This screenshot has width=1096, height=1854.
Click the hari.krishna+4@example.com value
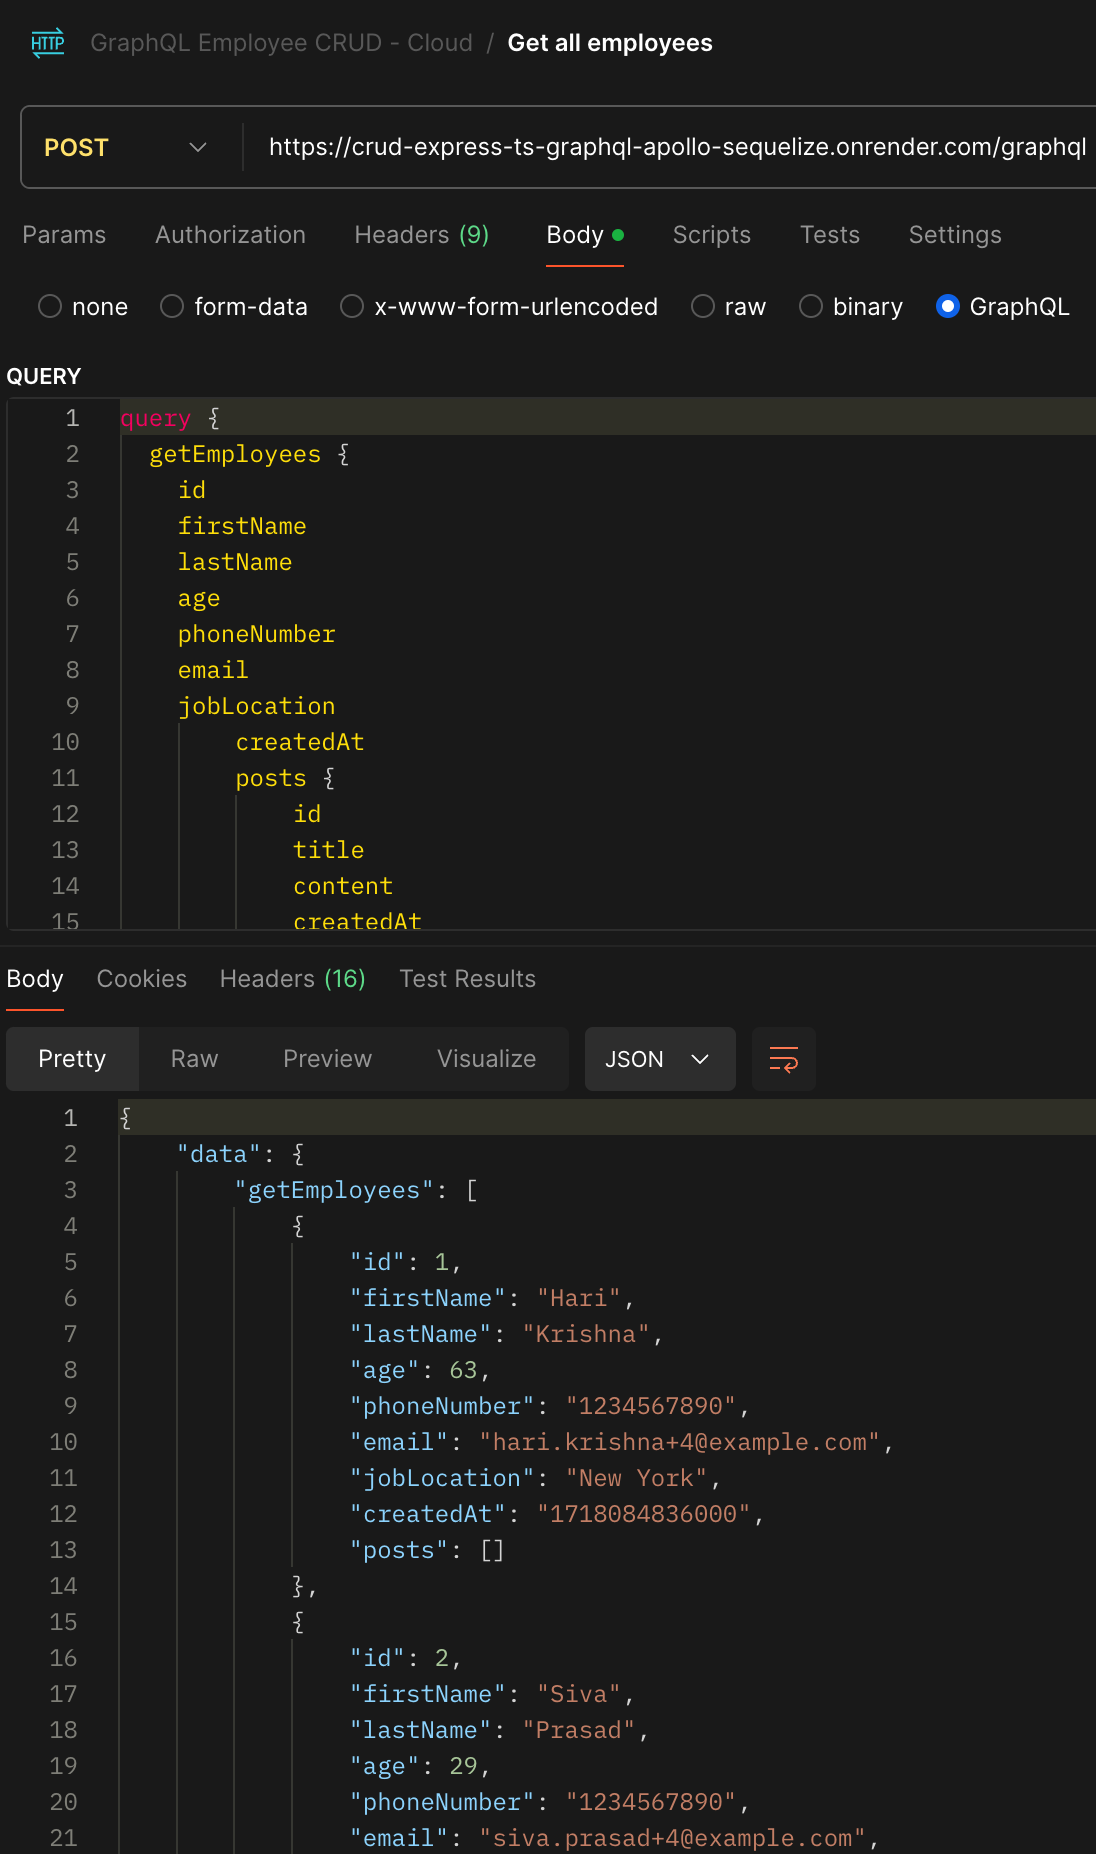[680, 1442]
